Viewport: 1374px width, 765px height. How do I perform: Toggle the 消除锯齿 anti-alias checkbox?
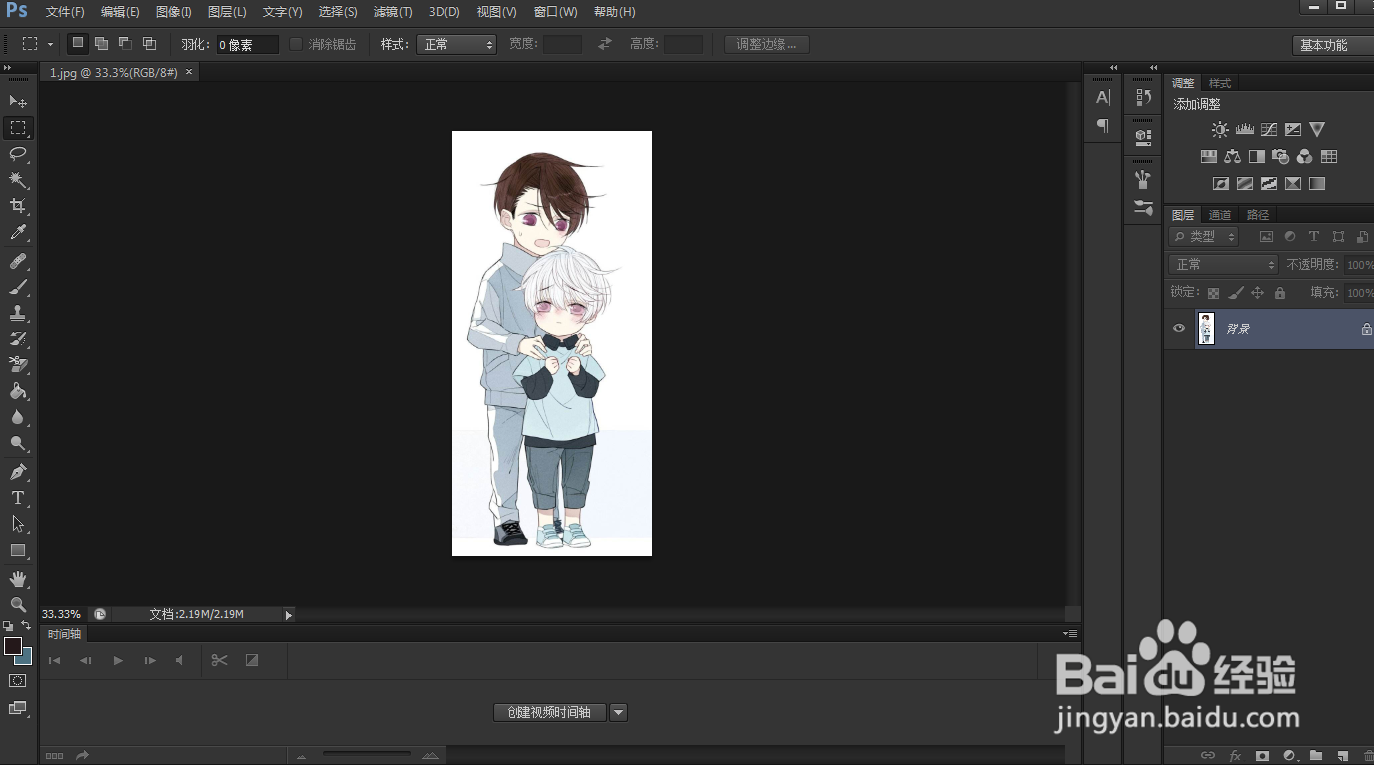[296, 44]
